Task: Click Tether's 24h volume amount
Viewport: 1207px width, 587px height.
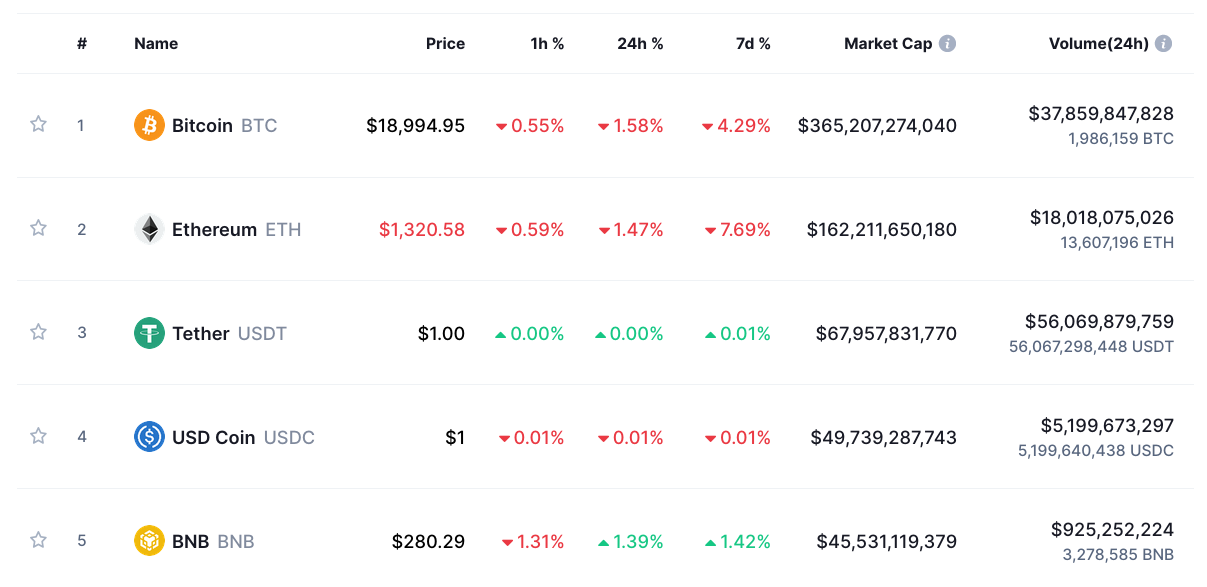Action: point(1099,322)
